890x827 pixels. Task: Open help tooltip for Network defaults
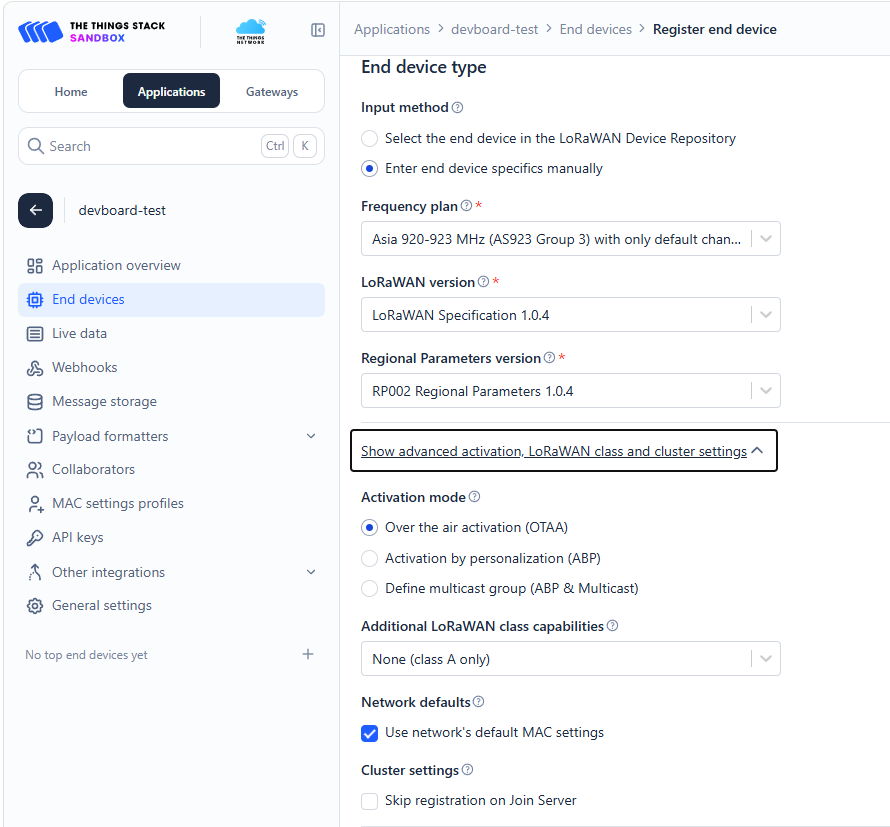[x=478, y=702]
